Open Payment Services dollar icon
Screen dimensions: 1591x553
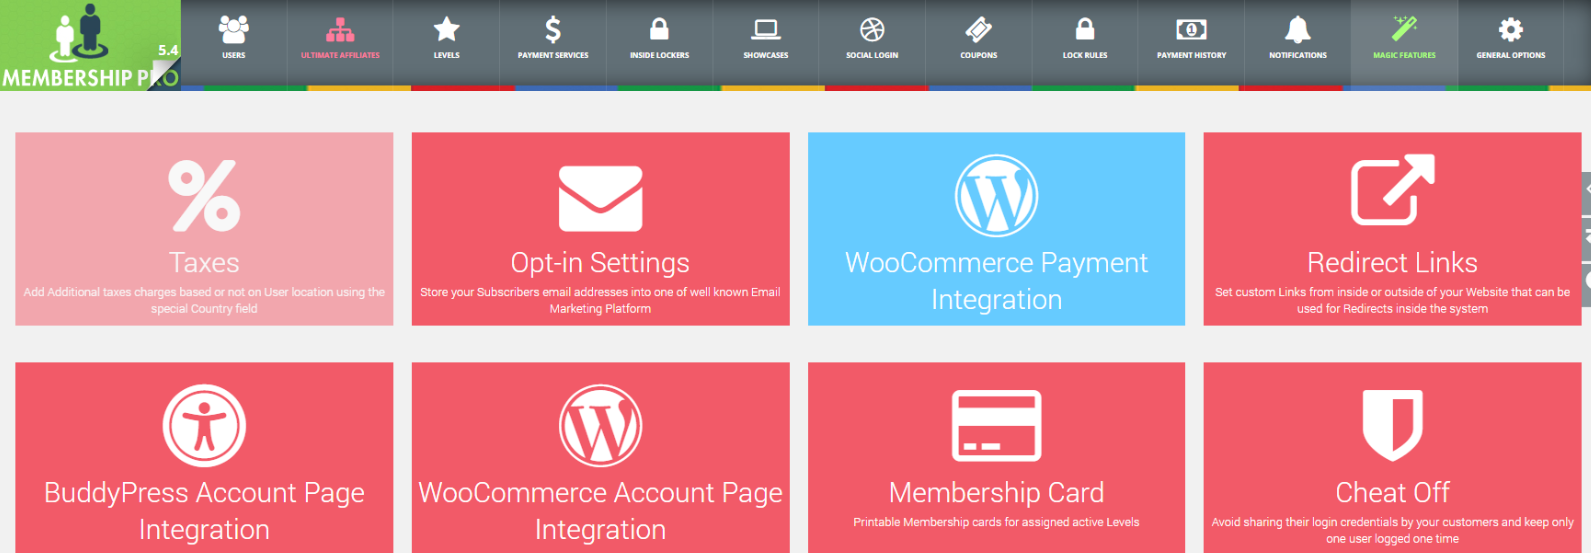pos(553,30)
